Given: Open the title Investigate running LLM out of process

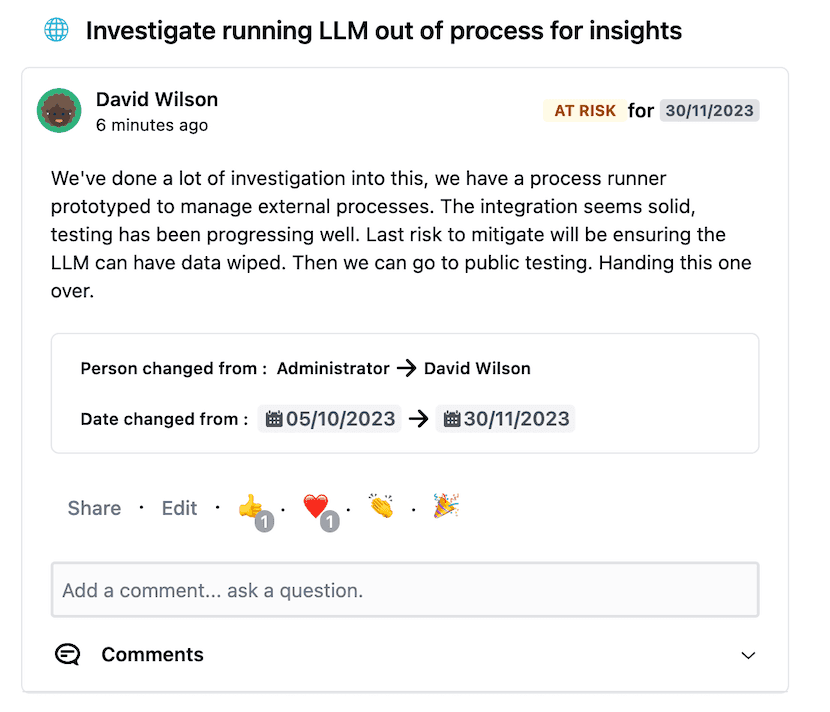Looking at the screenshot, I should point(384,31).
